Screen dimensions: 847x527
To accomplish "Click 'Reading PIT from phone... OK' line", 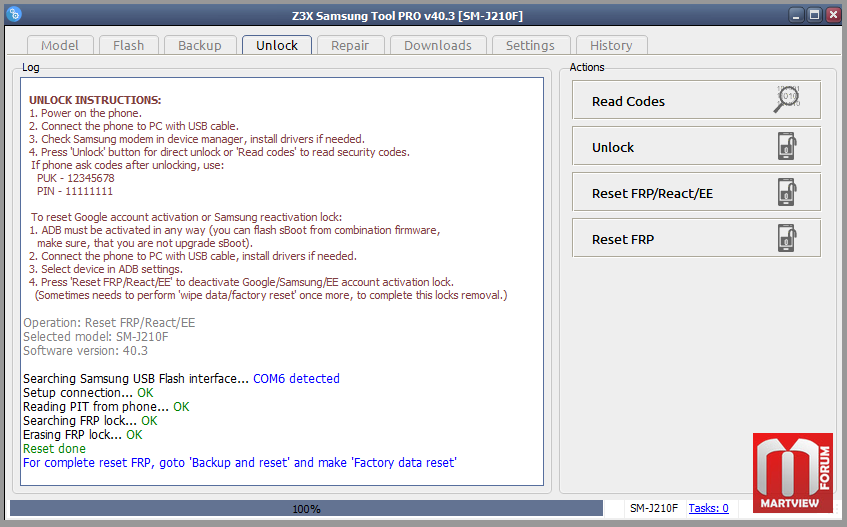I will coord(106,407).
